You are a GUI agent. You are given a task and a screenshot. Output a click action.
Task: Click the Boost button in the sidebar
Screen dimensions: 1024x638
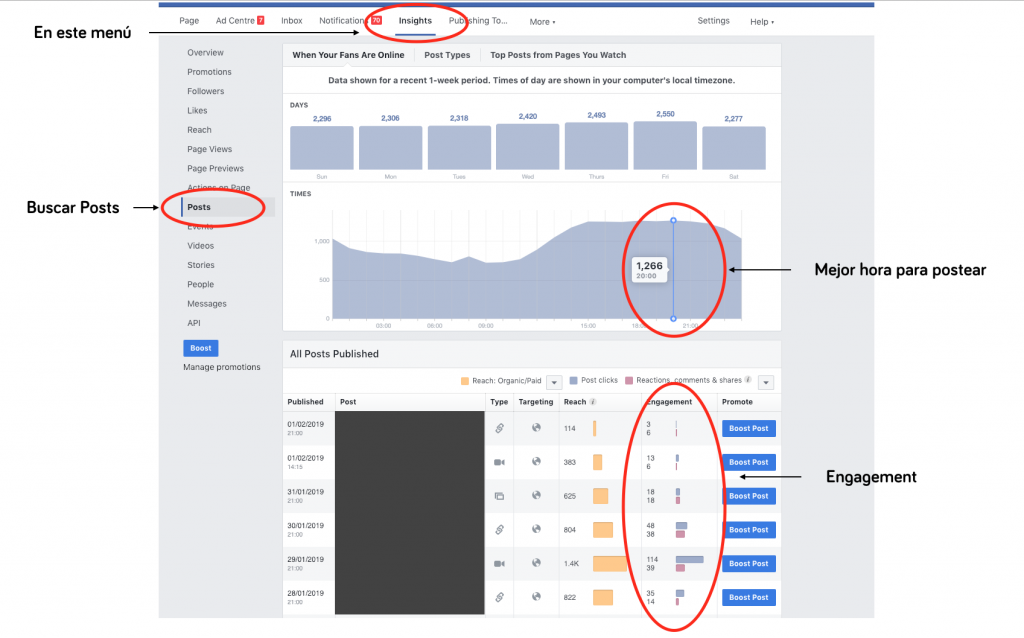[x=200, y=348]
